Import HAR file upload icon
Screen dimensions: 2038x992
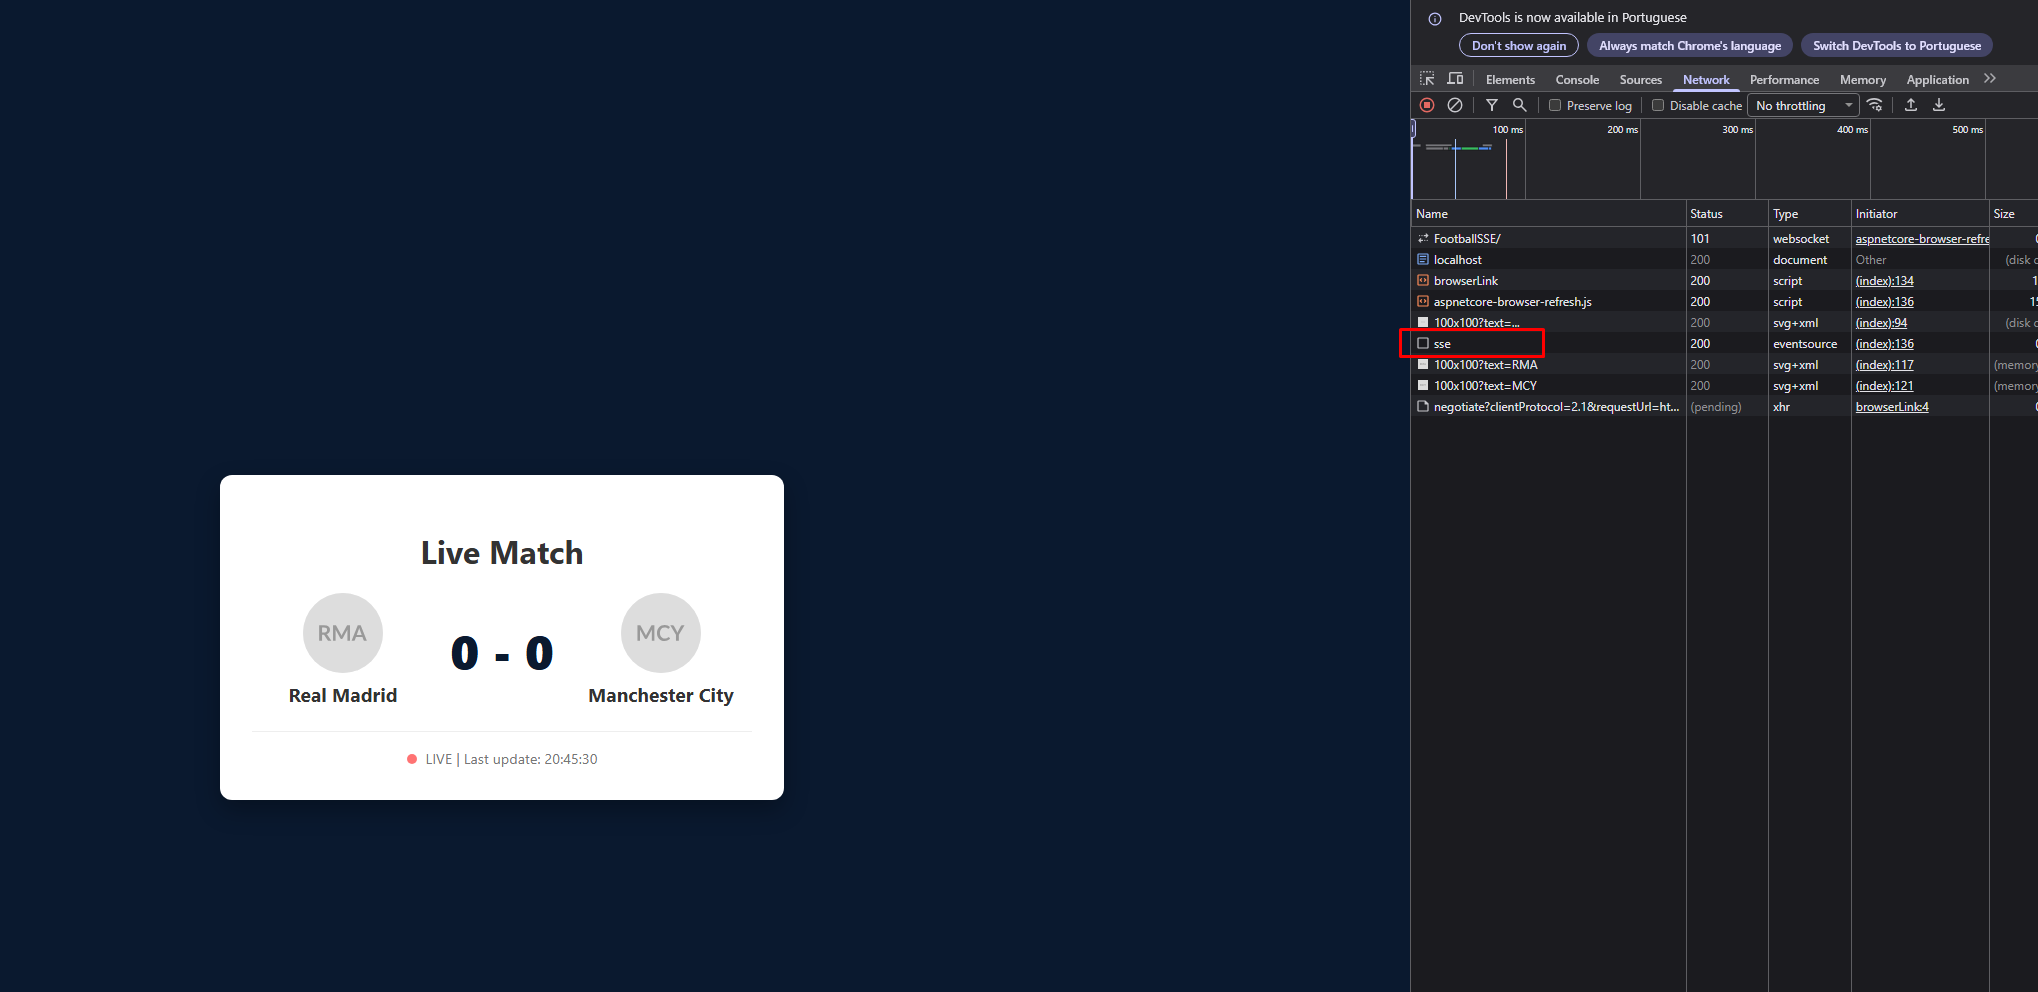[1911, 105]
